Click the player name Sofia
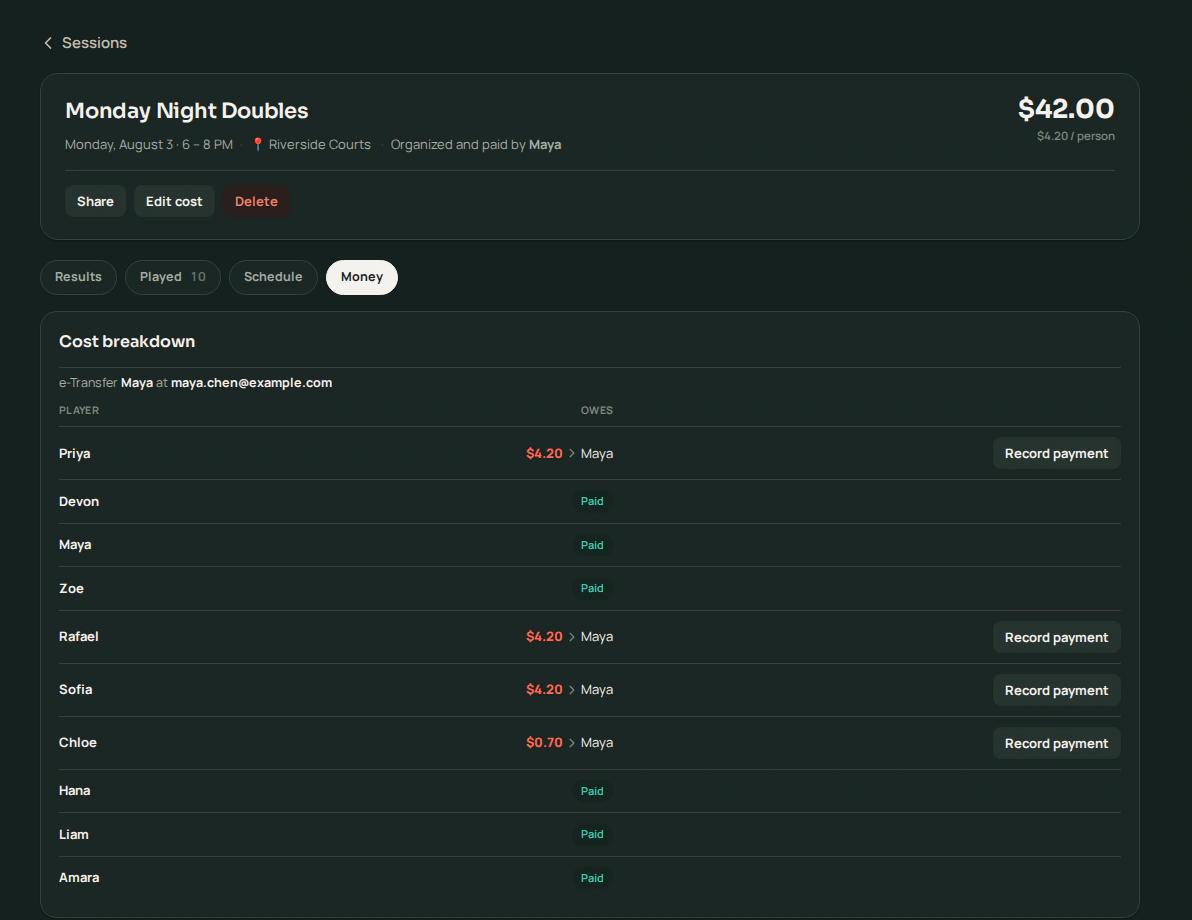 (75, 690)
